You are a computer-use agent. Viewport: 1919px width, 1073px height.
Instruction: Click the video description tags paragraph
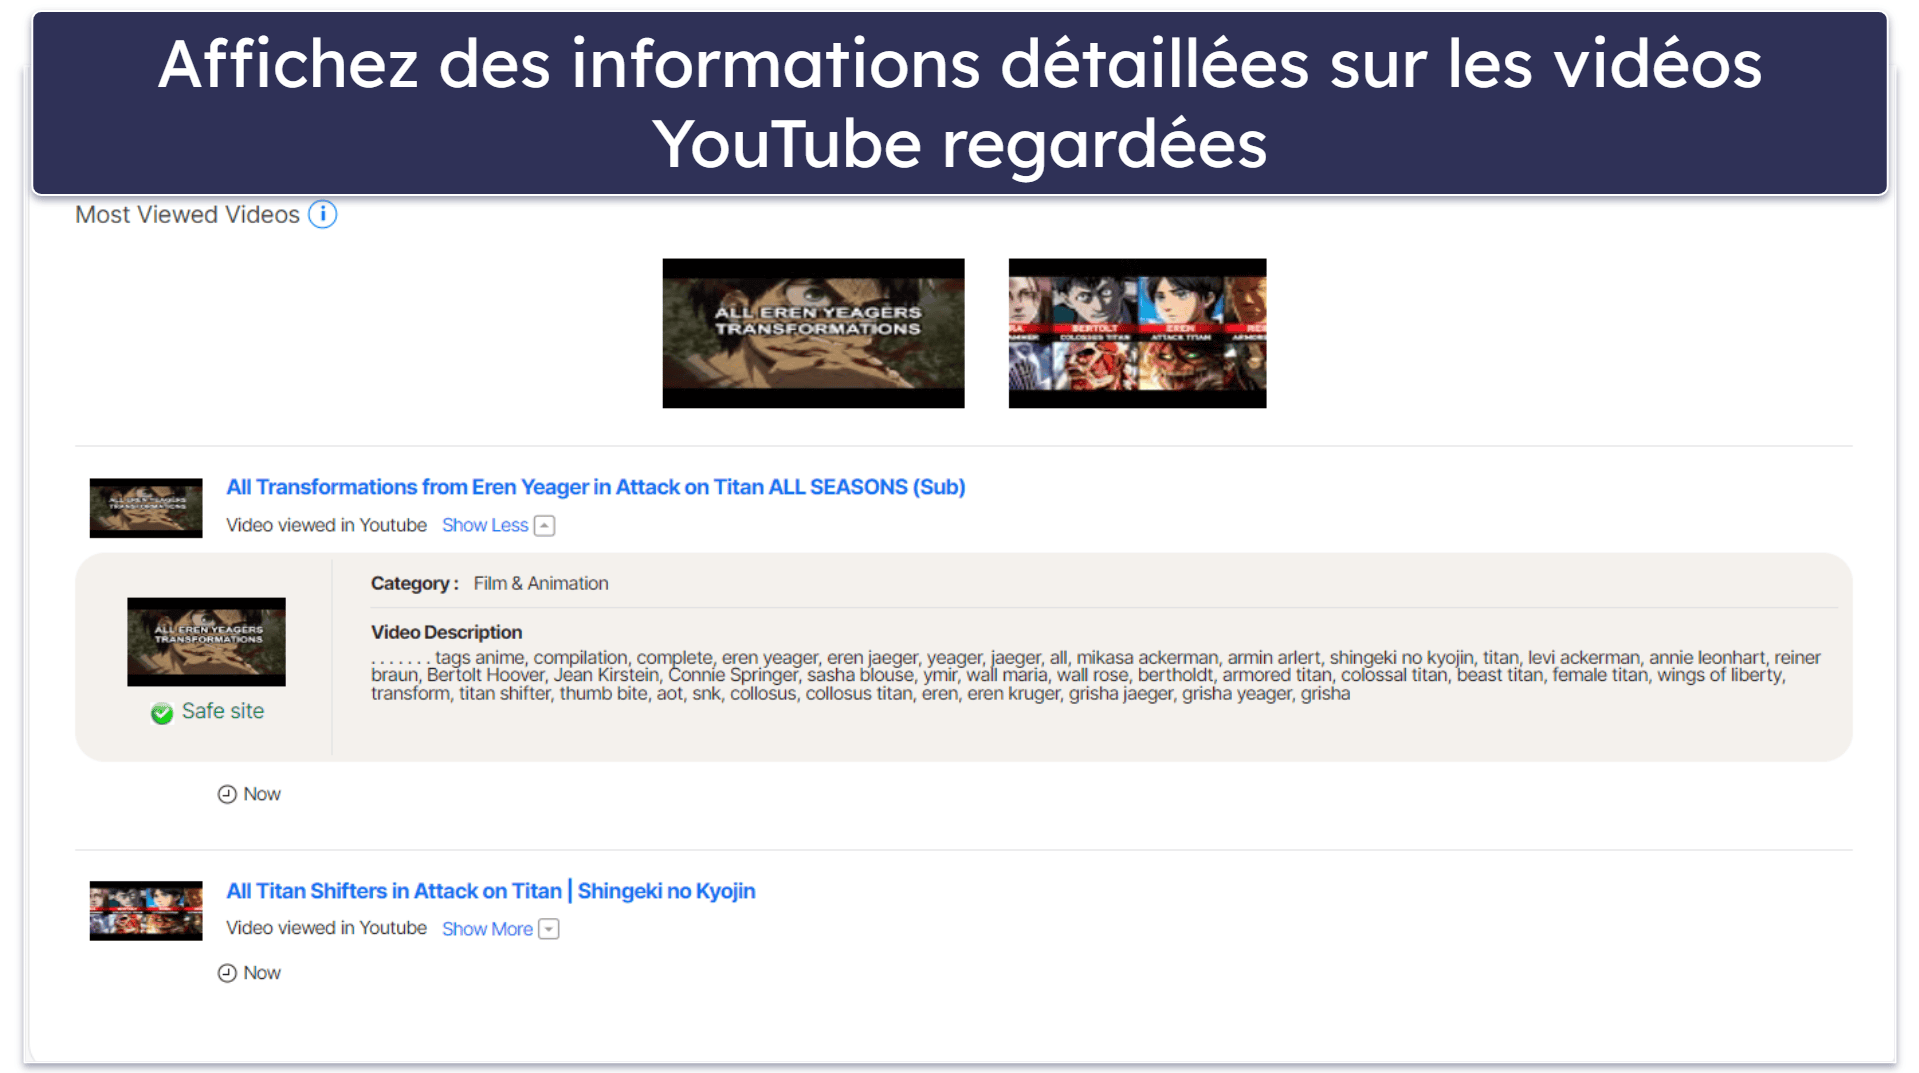pos(1095,675)
